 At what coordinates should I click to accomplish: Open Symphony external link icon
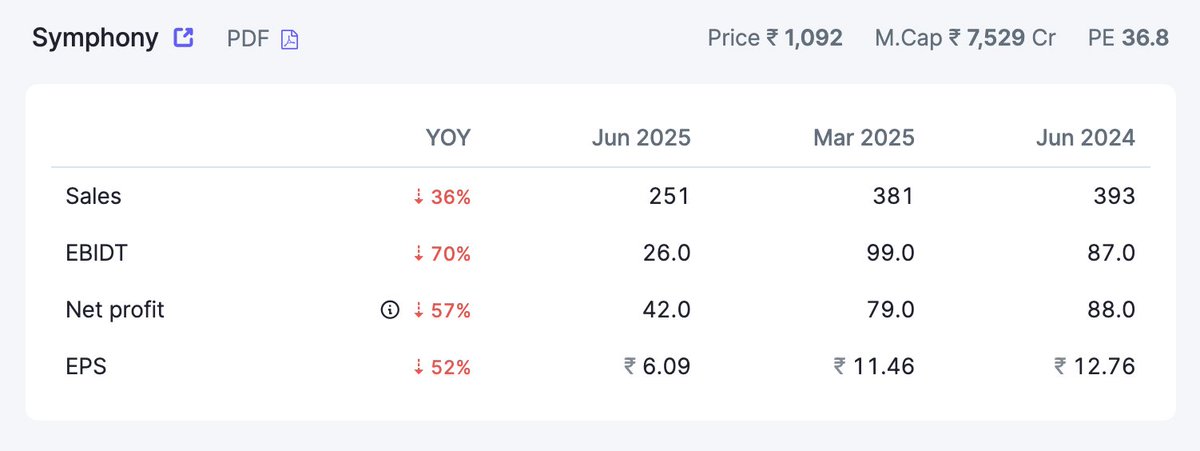183,38
